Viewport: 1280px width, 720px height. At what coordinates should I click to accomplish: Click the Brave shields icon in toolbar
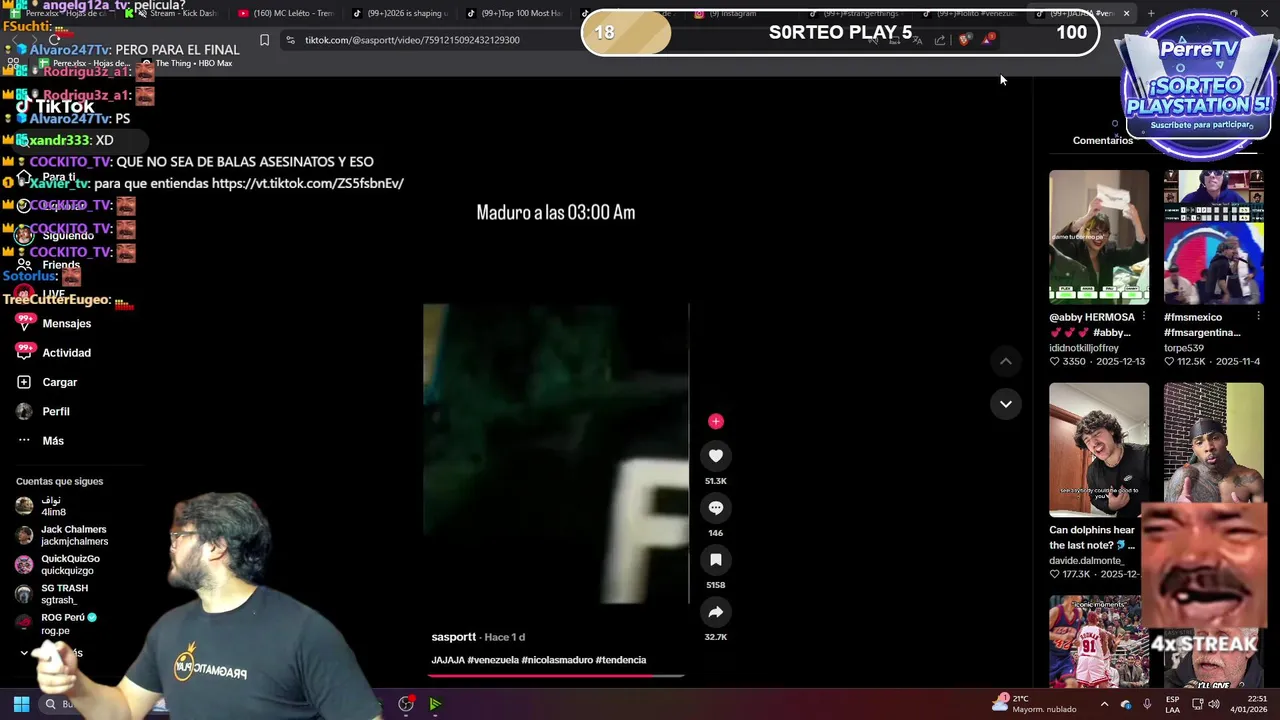pos(964,40)
